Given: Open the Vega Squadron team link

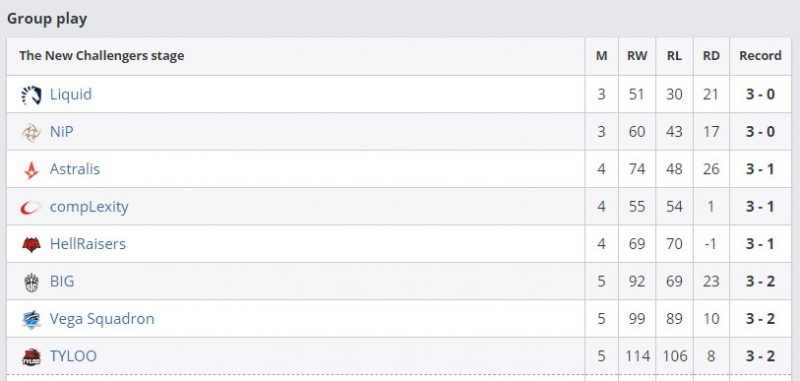Looking at the screenshot, I should (102, 319).
